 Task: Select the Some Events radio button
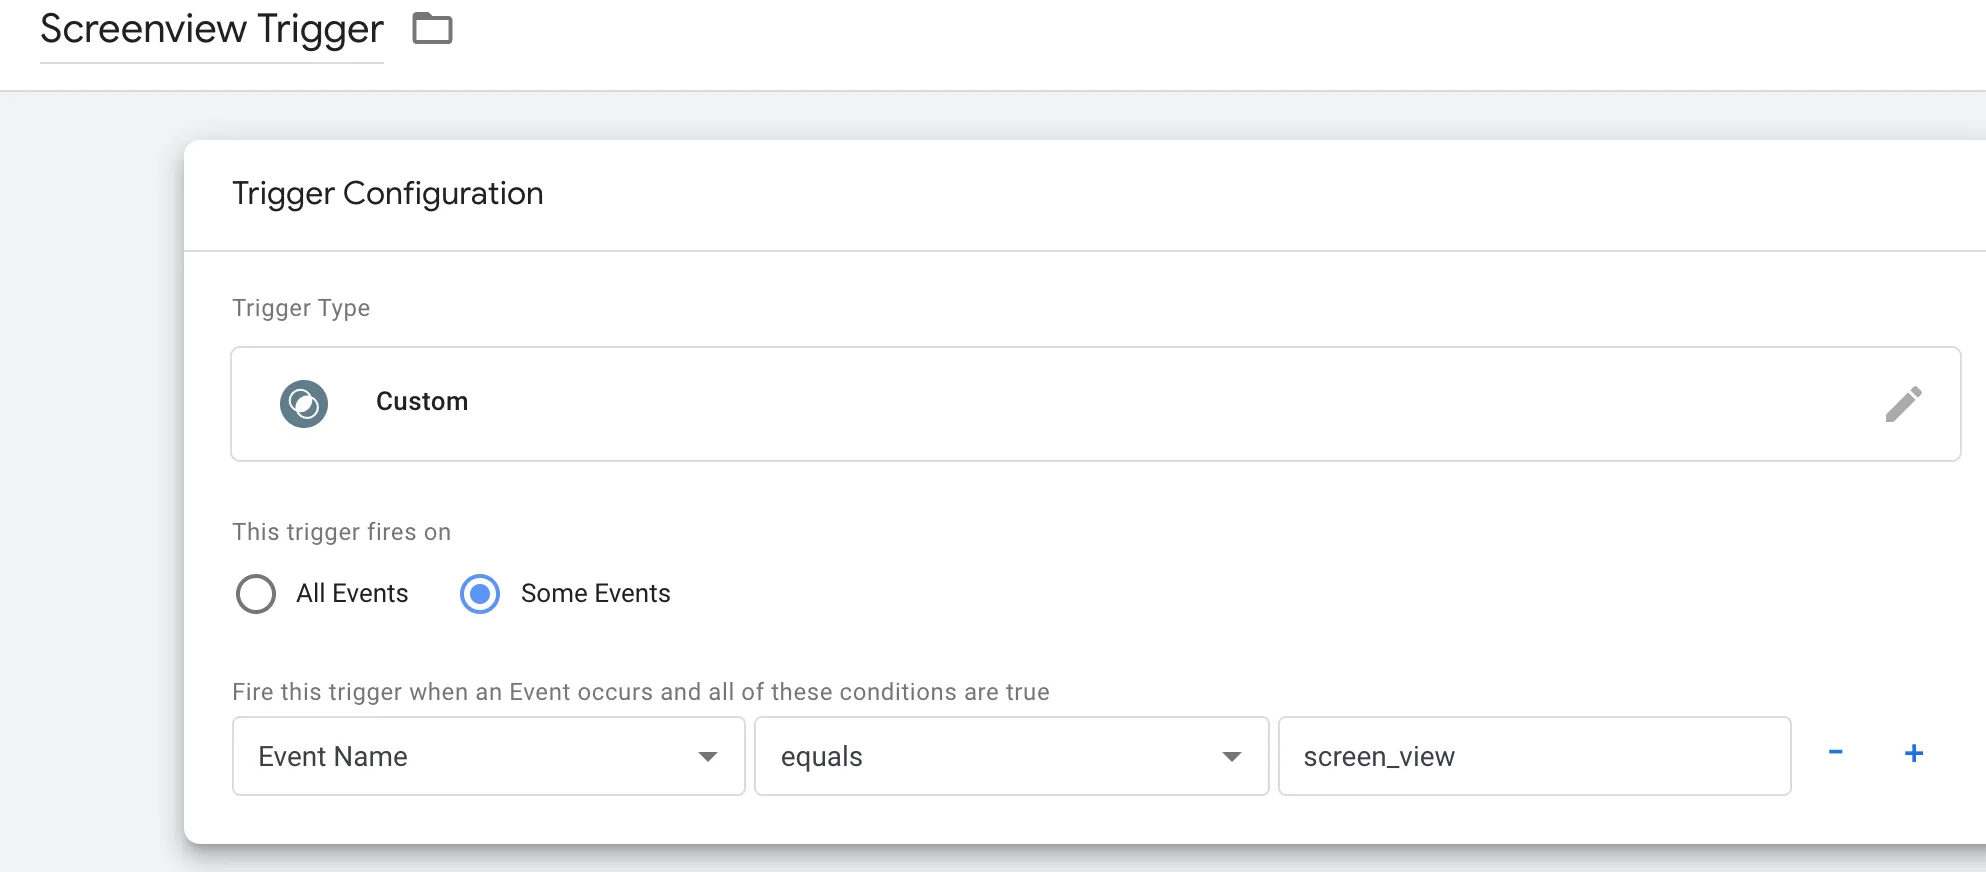(x=480, y=594)
